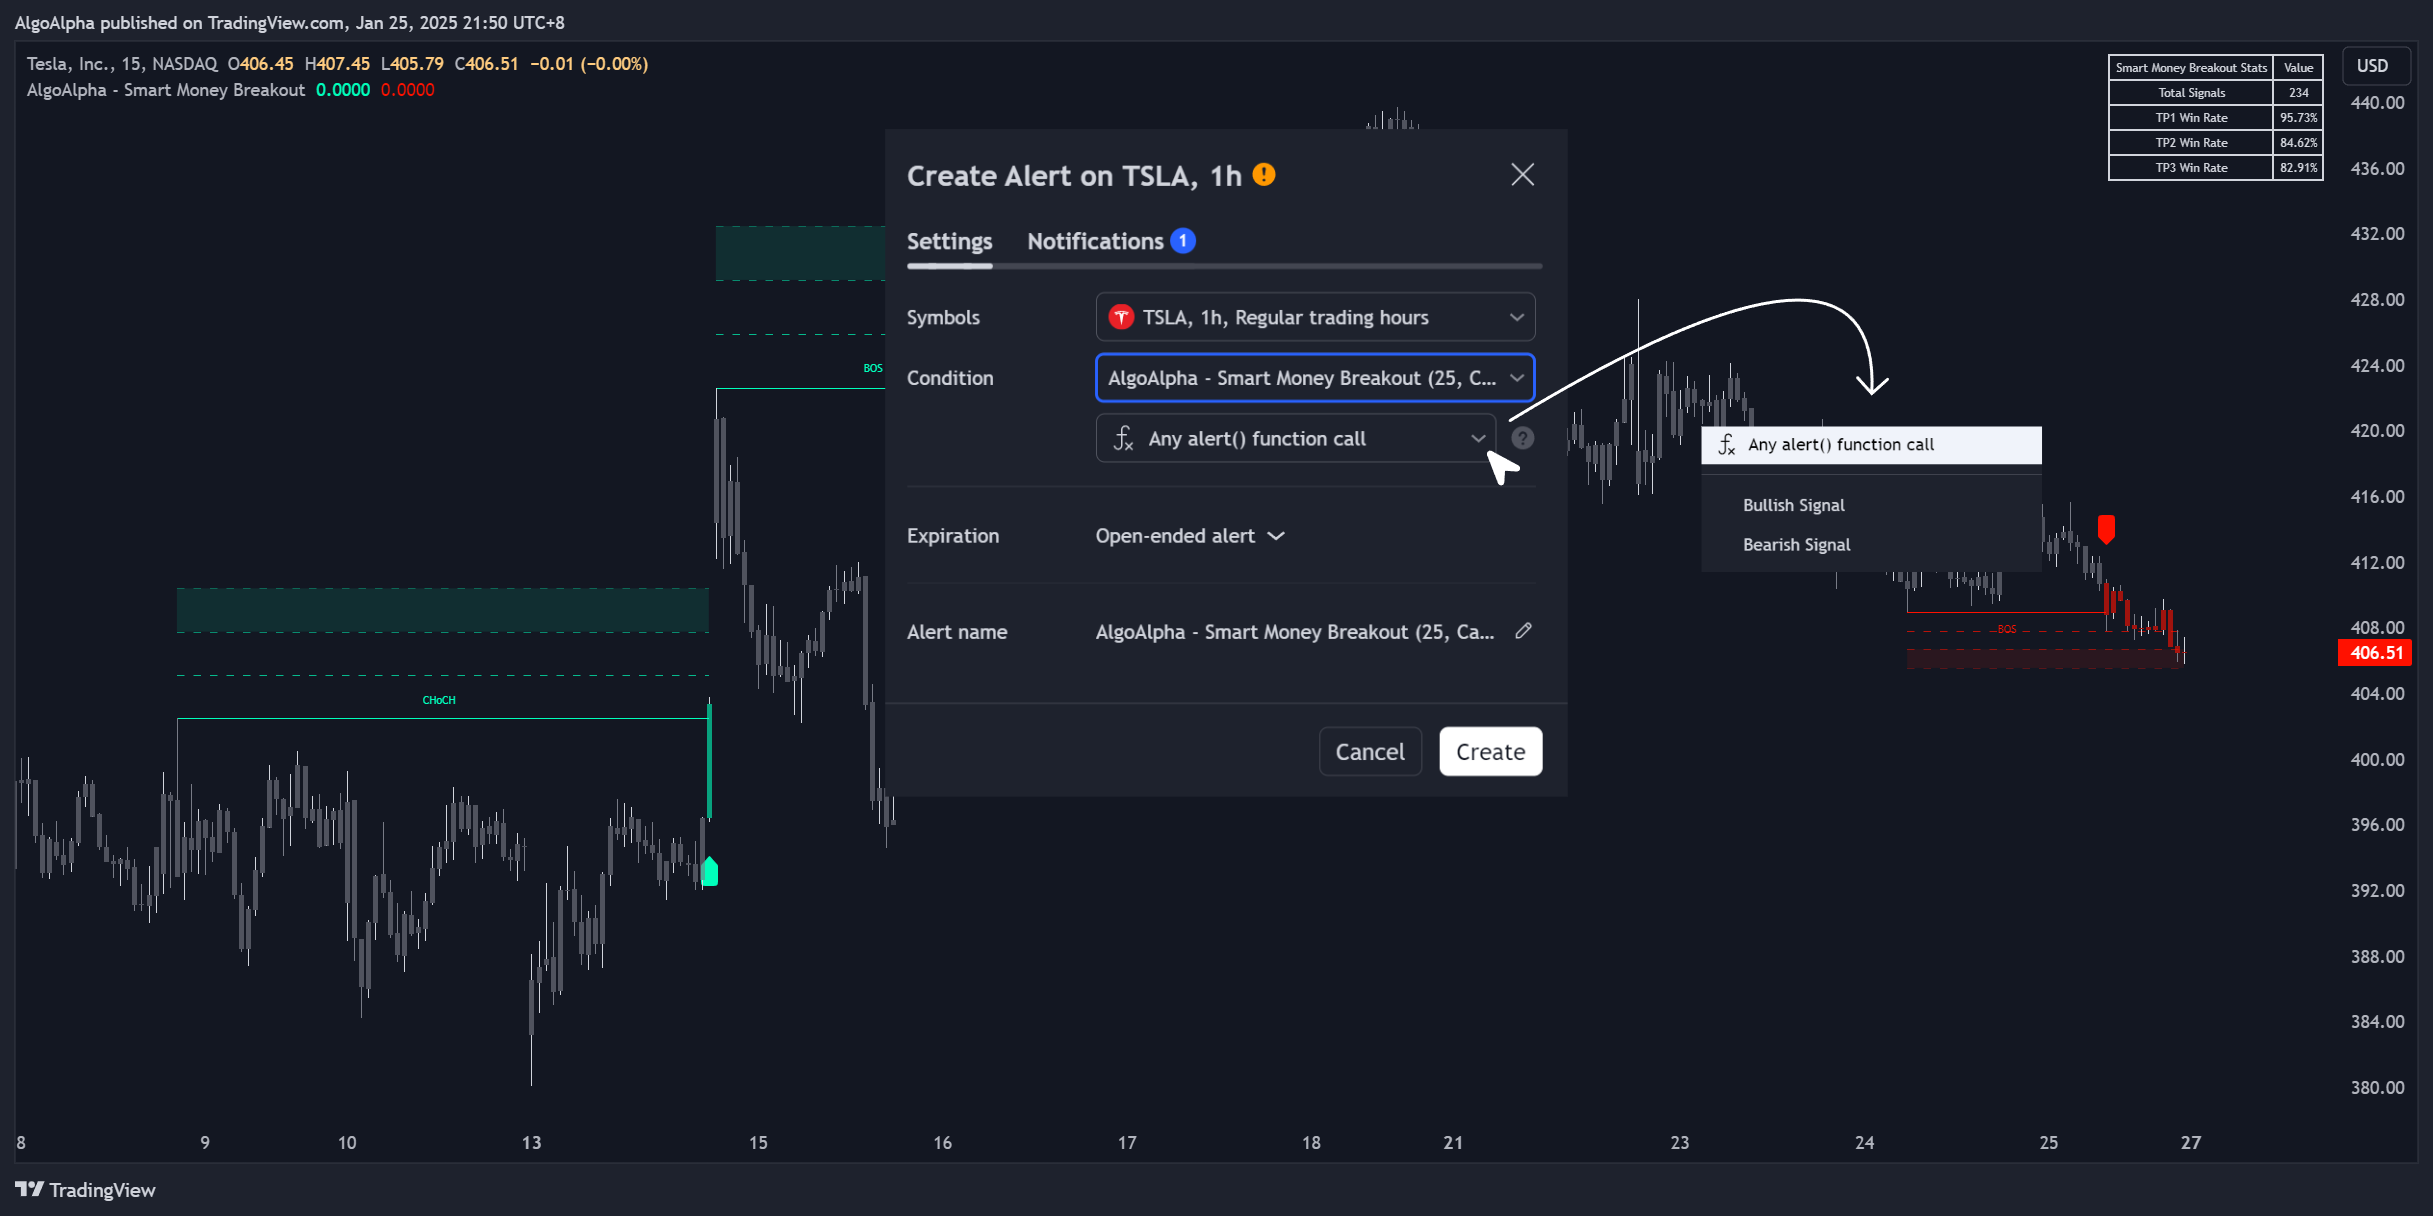Image resolution: width=2433 pixels, height=1216 pixels.
Task: Choose Bearish Signal in the dropdown list
Action: tap(1796, 545)
